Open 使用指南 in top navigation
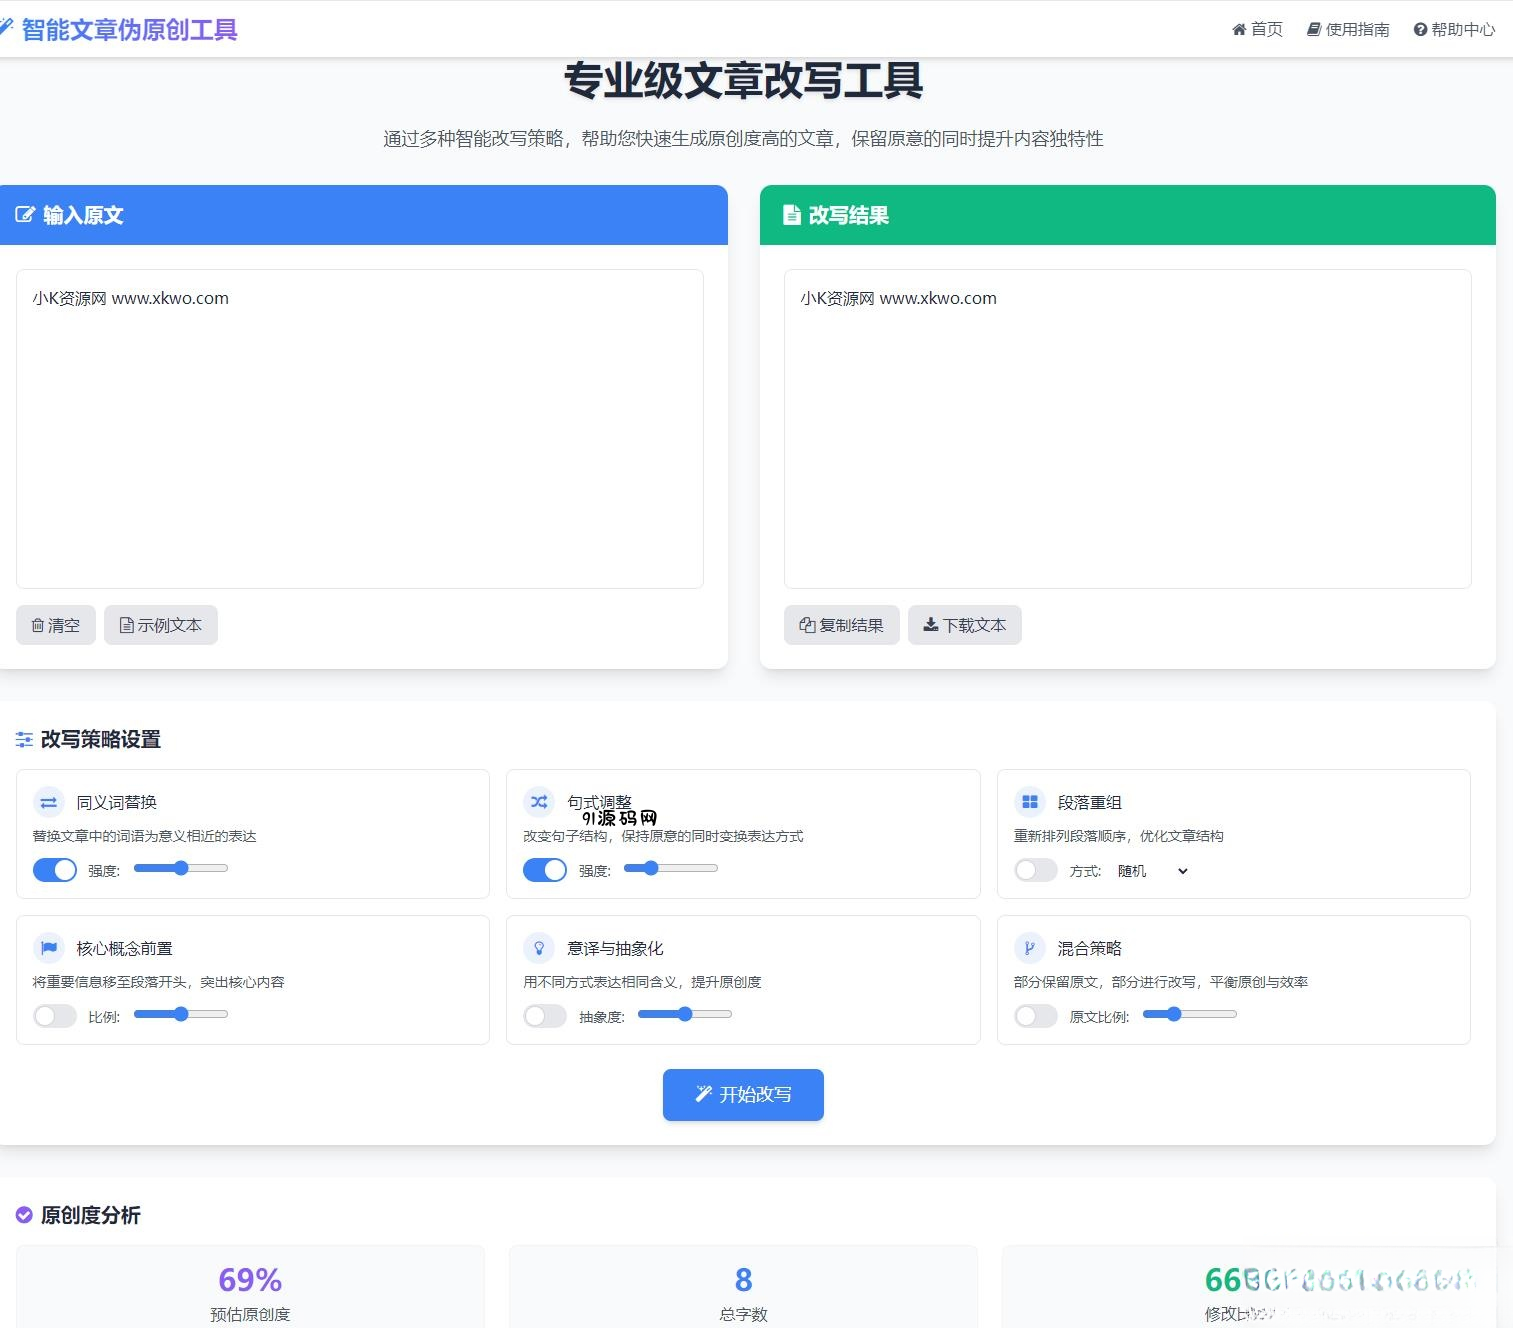Image resolution: width=1513 pixels, height=1328 pixels. coord(1348,30)
